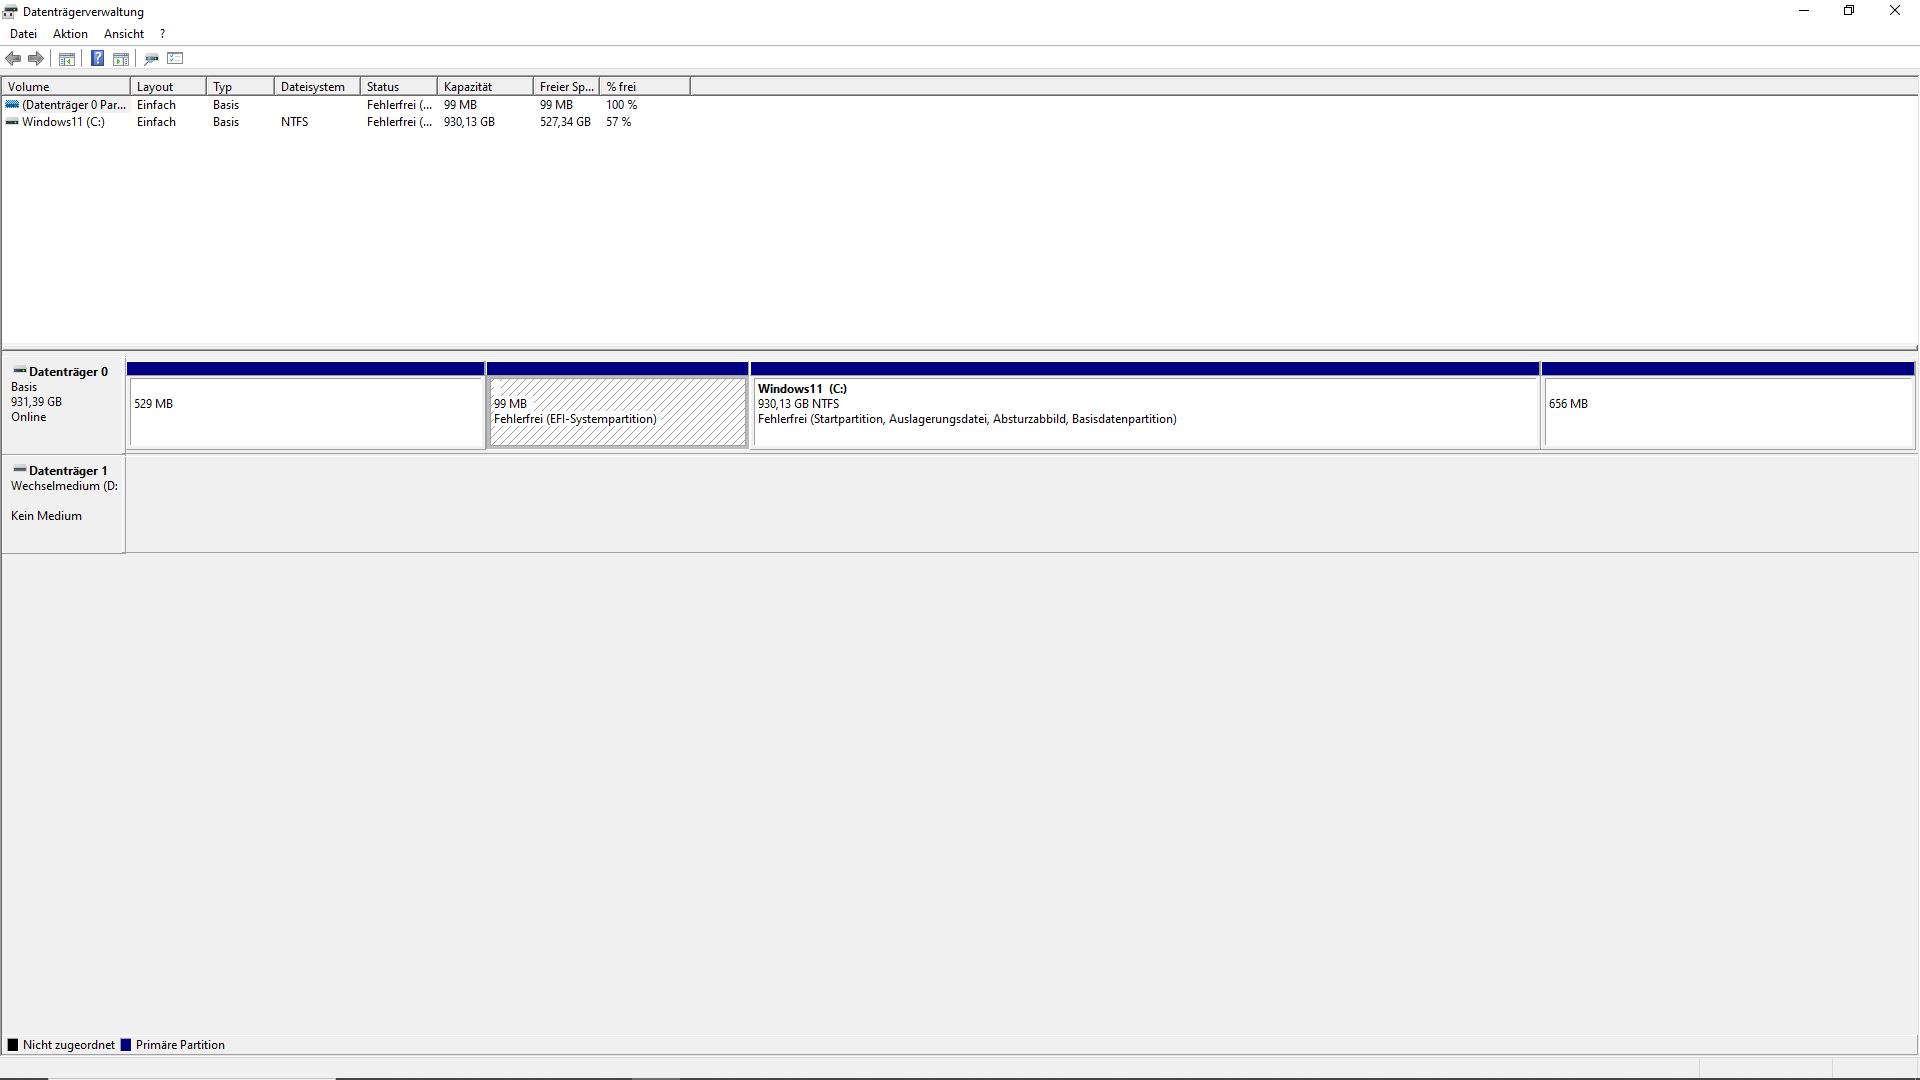Click the blue Help question mark icon

point(97,59)
